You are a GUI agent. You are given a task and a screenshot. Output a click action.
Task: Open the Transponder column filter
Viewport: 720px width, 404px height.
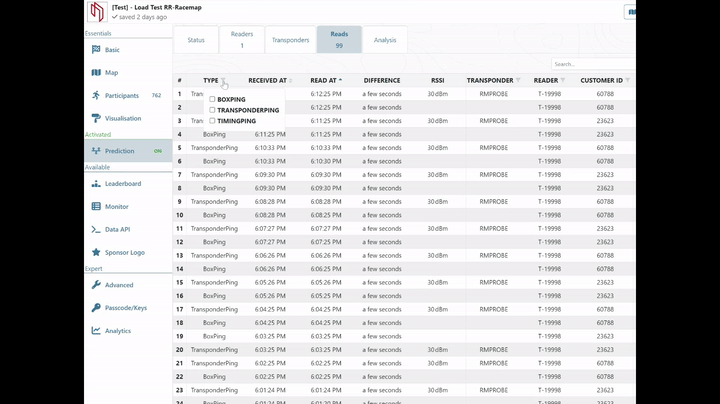(x=518, y=80)
